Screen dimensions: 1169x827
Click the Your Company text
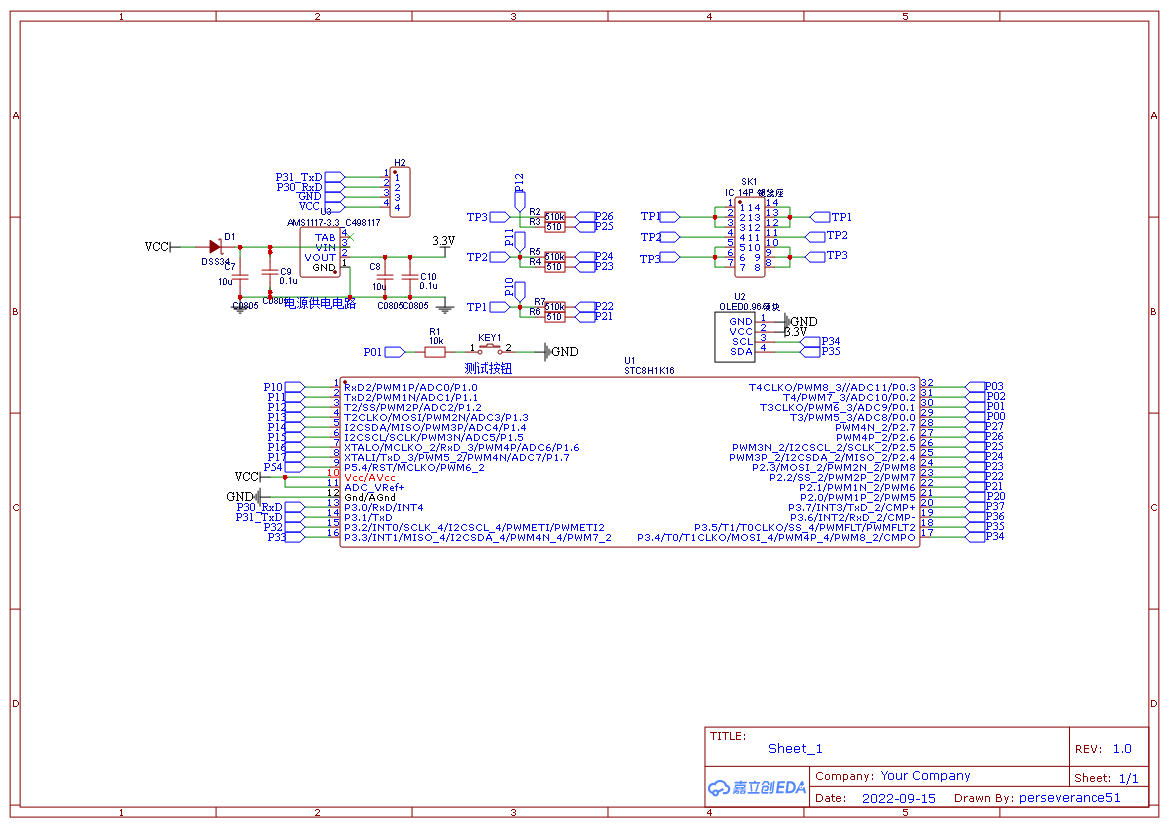tap(925, 776)
